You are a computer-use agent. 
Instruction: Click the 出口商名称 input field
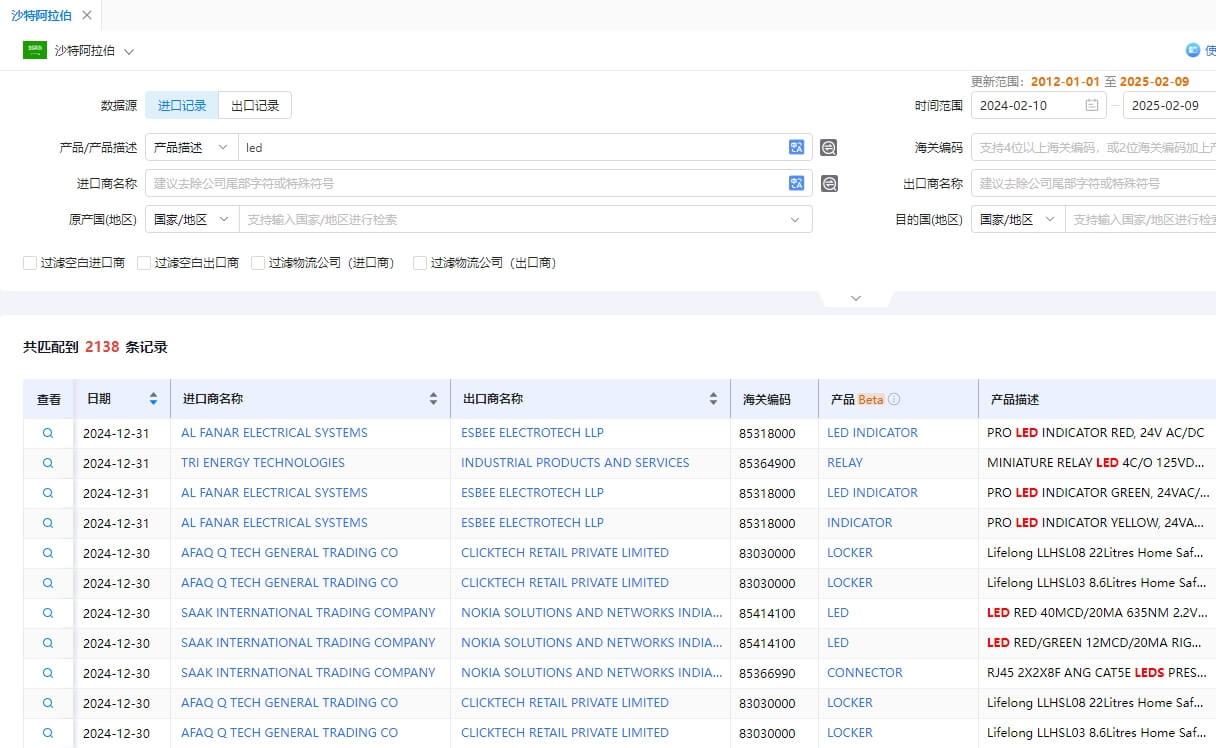coord(1094,183)
